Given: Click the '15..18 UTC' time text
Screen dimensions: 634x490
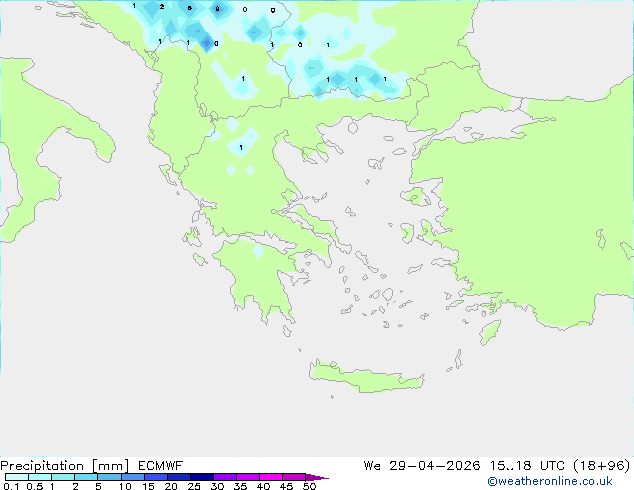Looking at the screenshot, I should point(527,466).
